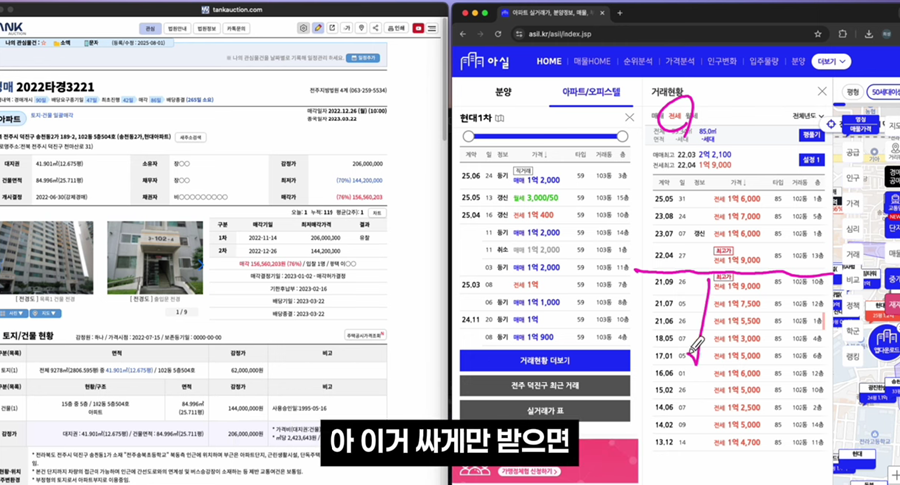Open 가격분석 in Asil navigation
Viewport: 900px width, 485px height.
point(680,61)
